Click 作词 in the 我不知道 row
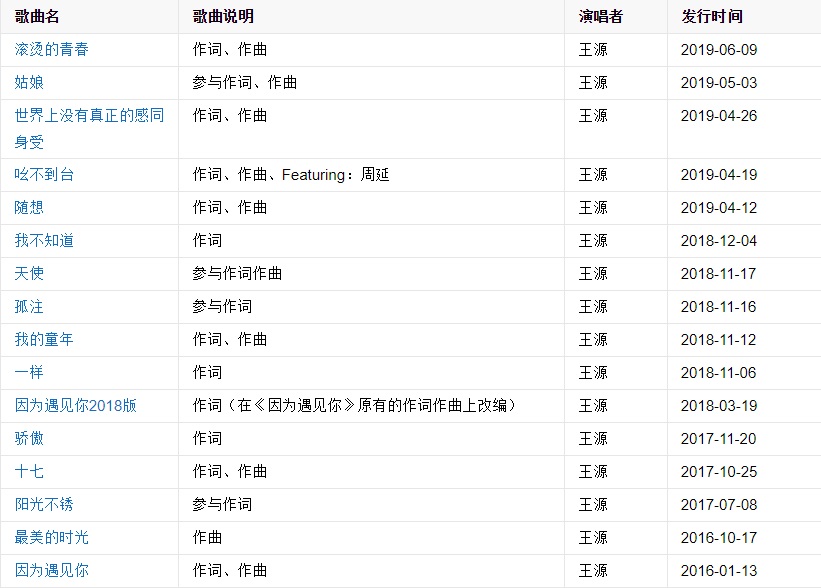This screenshot has width=821, height=588. [207, 240]
